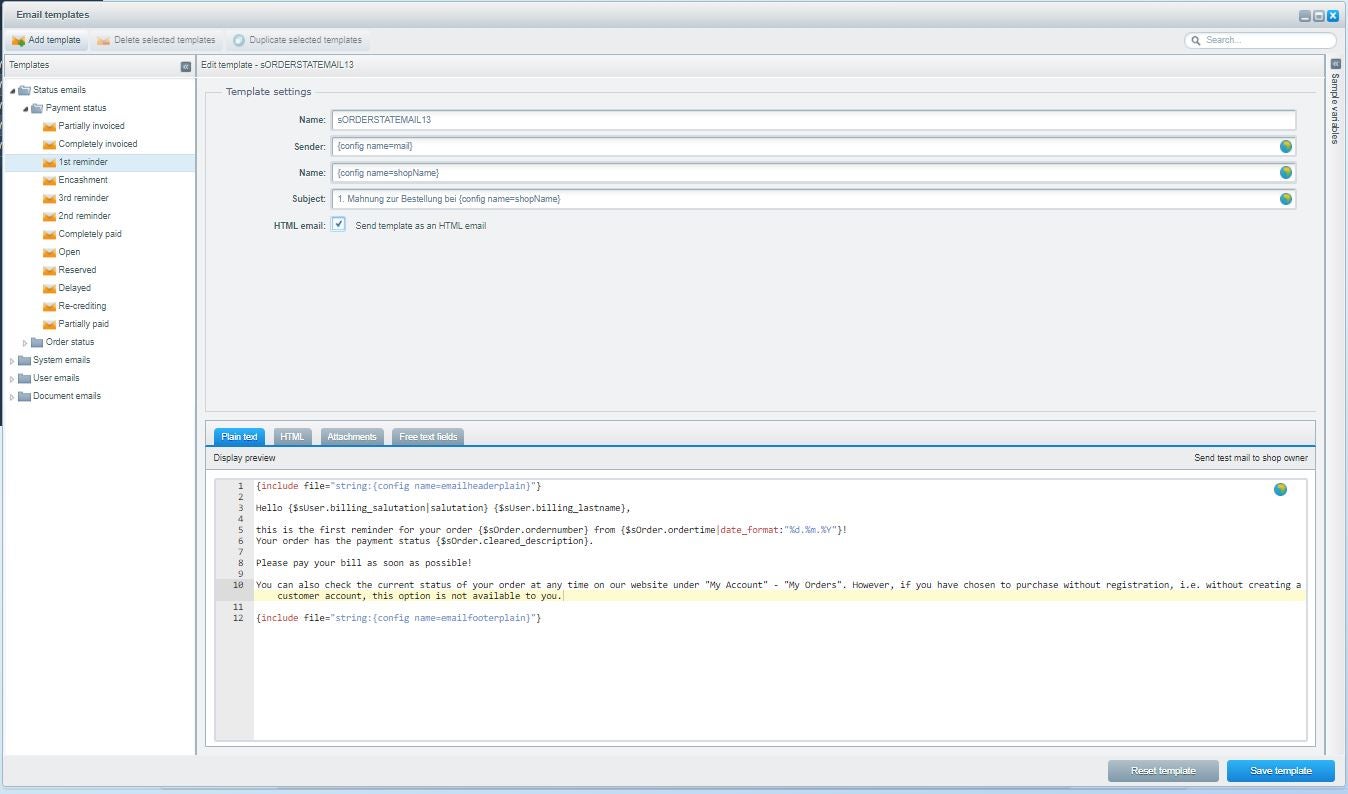Click the Subject input field
1348x794 pixels.
click(x=813, y=199)
